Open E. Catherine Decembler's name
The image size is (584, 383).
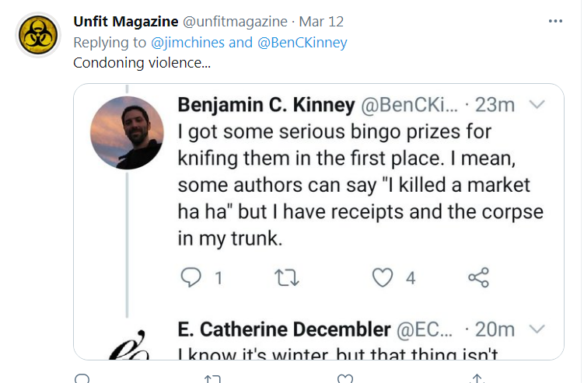pyautogui.click(x=284, y=329)
